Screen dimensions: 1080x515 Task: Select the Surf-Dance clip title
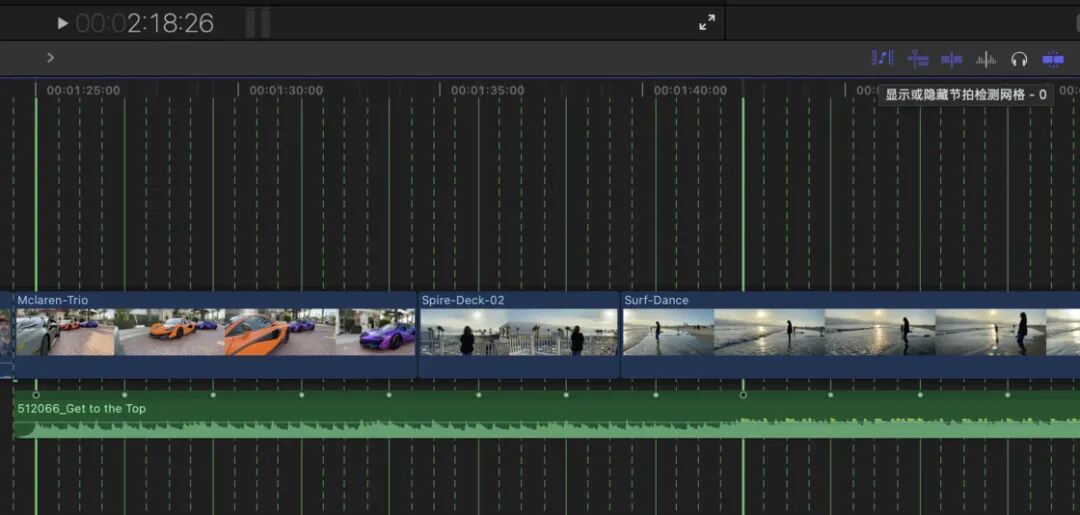tap(656, 300)
